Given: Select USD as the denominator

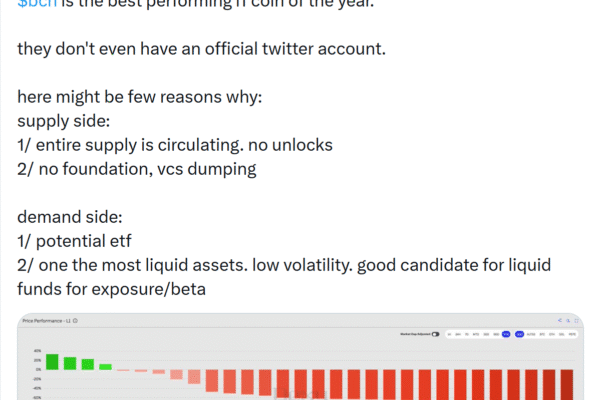Looking at the screenshot, I should click(x=519, y=334).
